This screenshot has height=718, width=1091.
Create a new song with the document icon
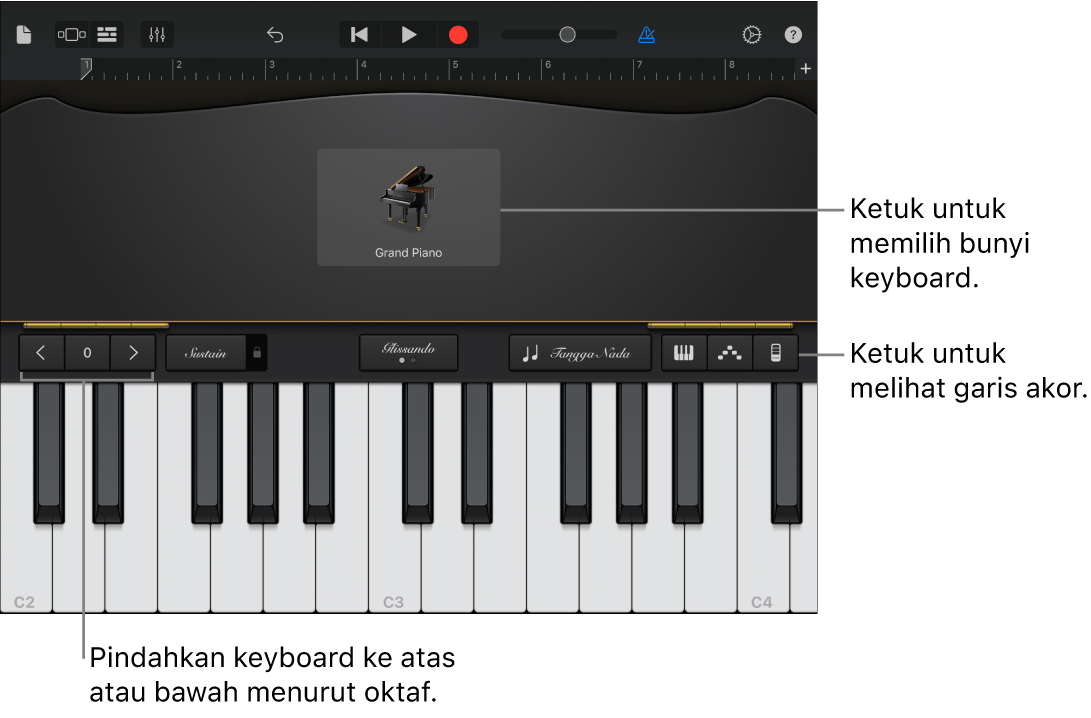[x=23, y=34]
